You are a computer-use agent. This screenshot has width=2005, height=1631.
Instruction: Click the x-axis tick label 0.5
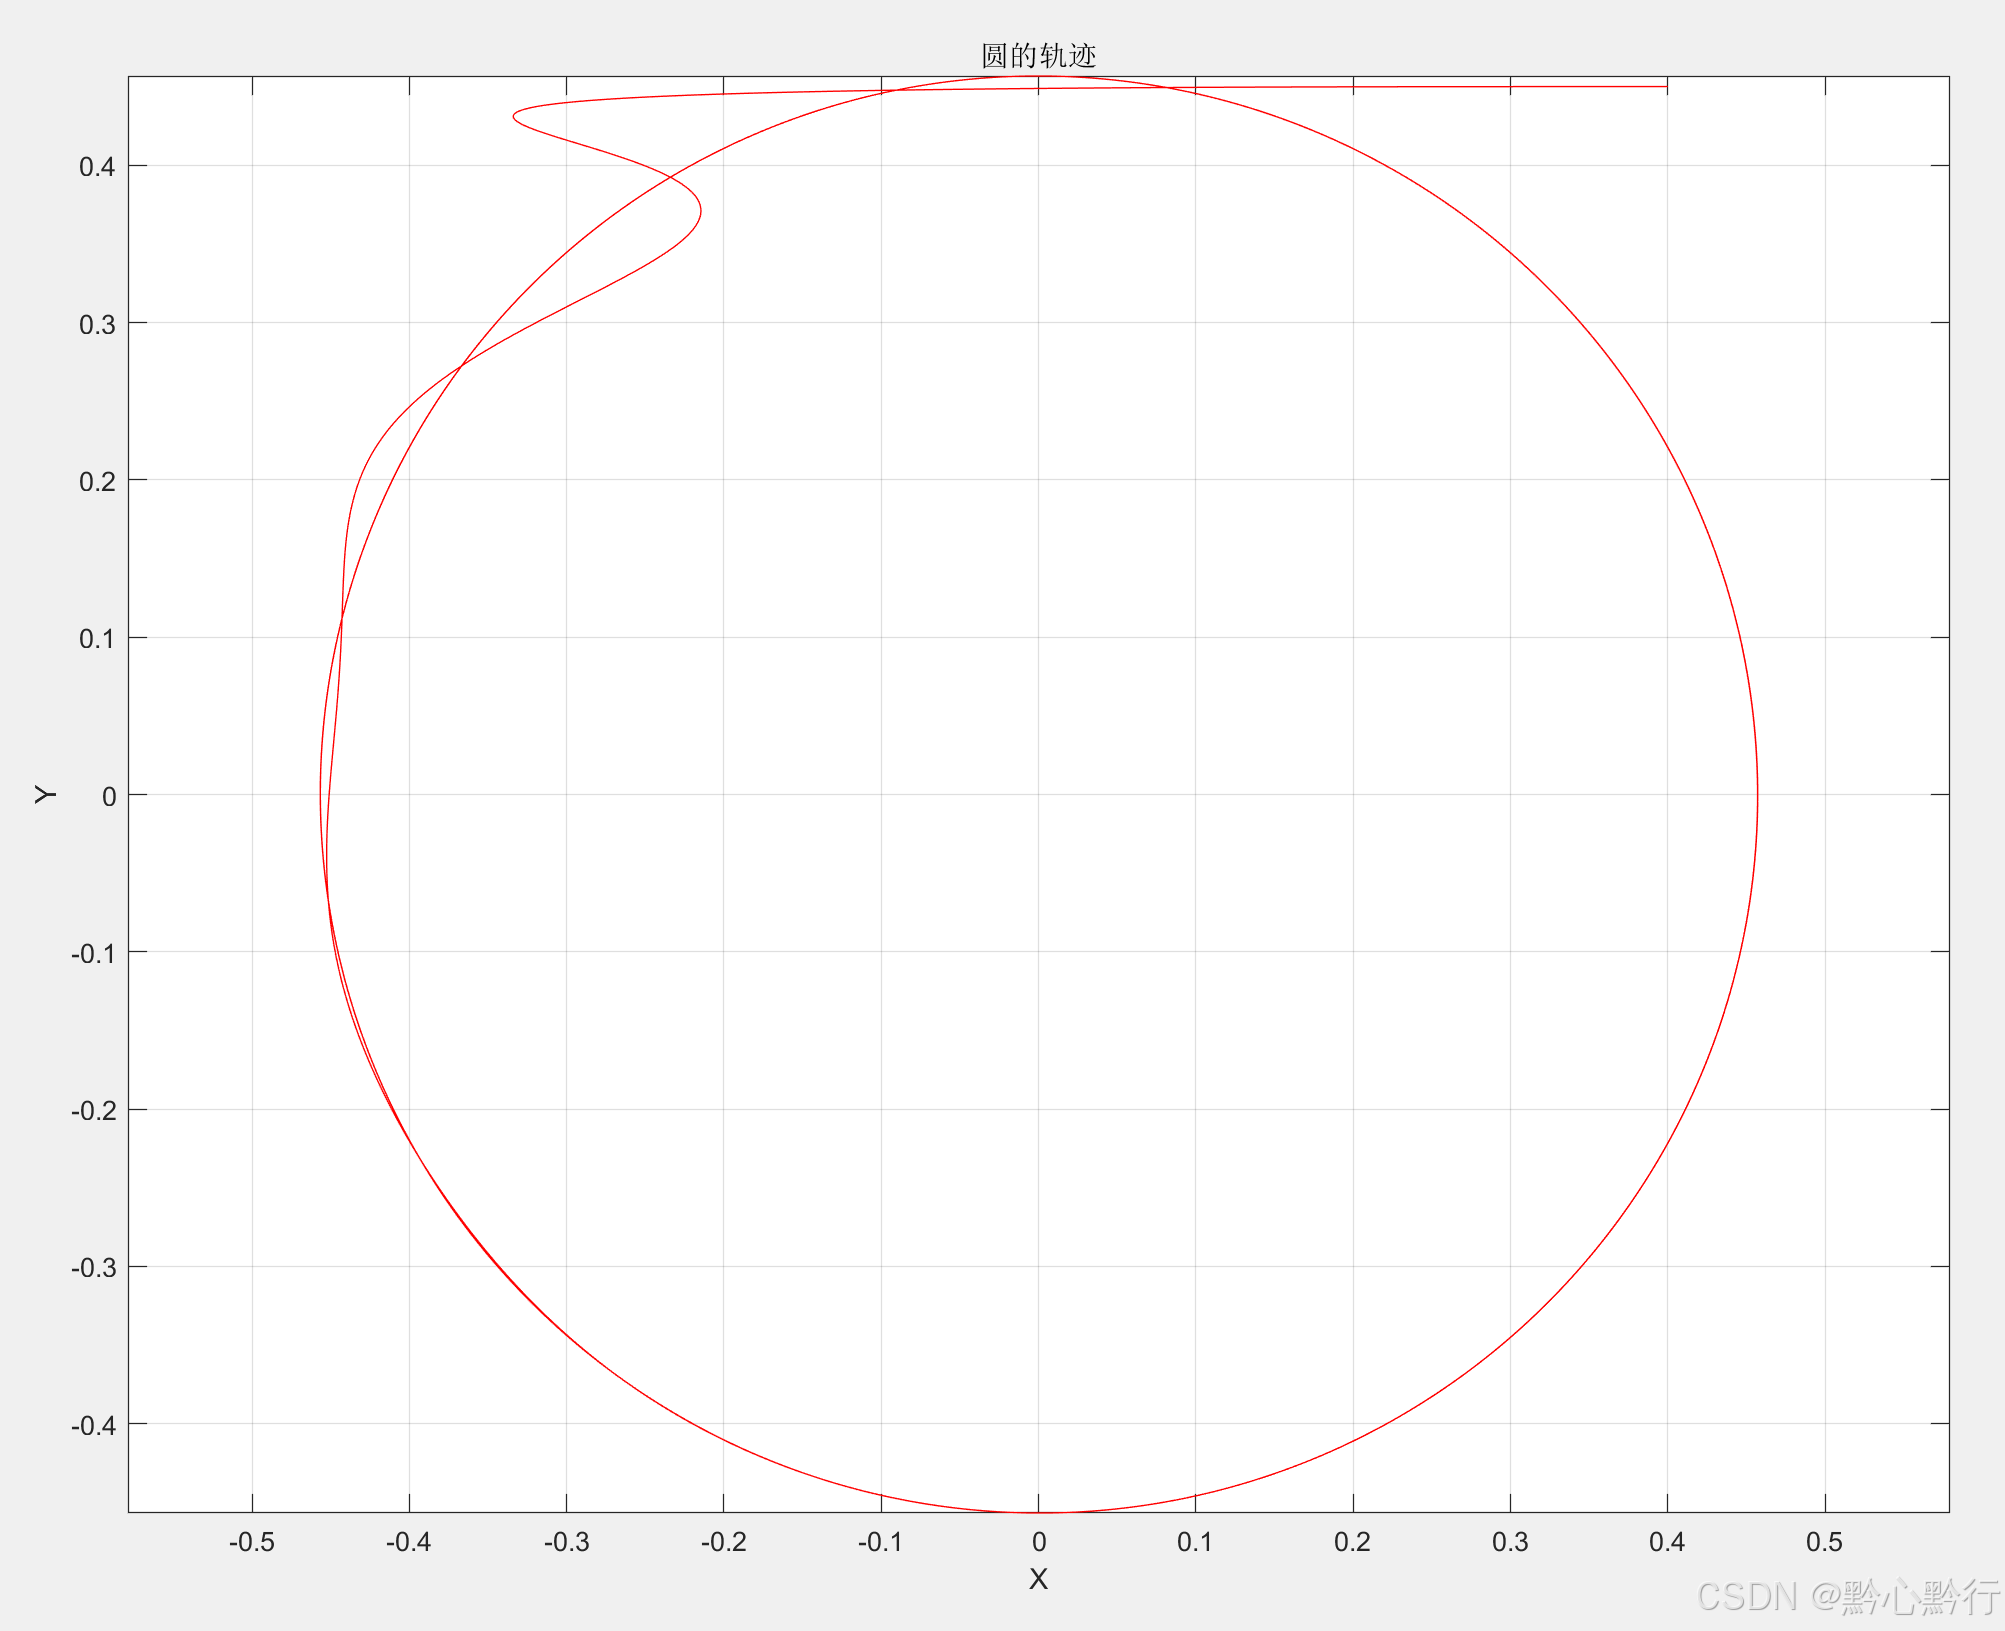click(1824, 1542)
